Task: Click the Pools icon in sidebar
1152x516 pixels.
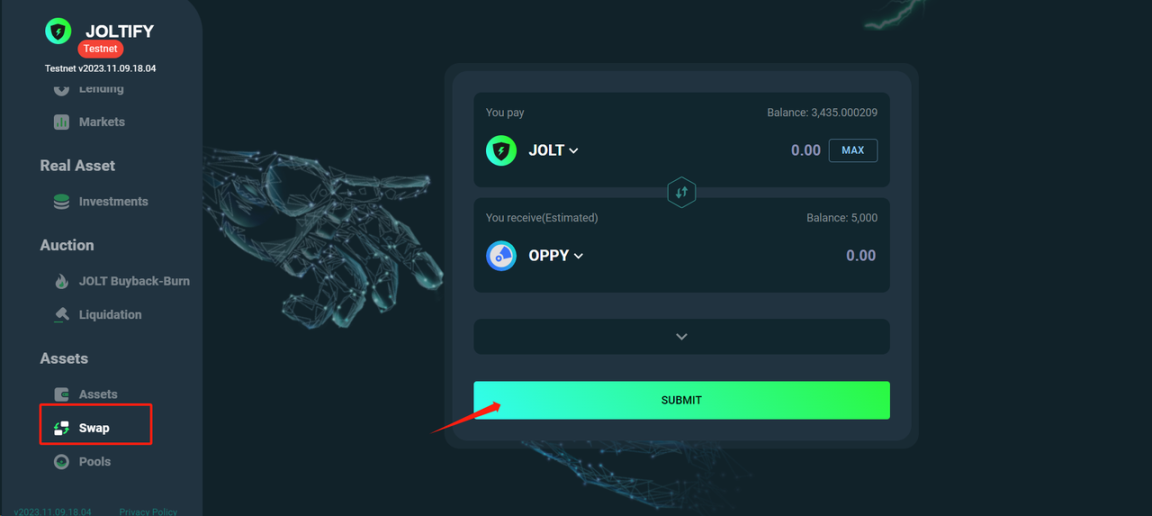Action: click(62, 462)
